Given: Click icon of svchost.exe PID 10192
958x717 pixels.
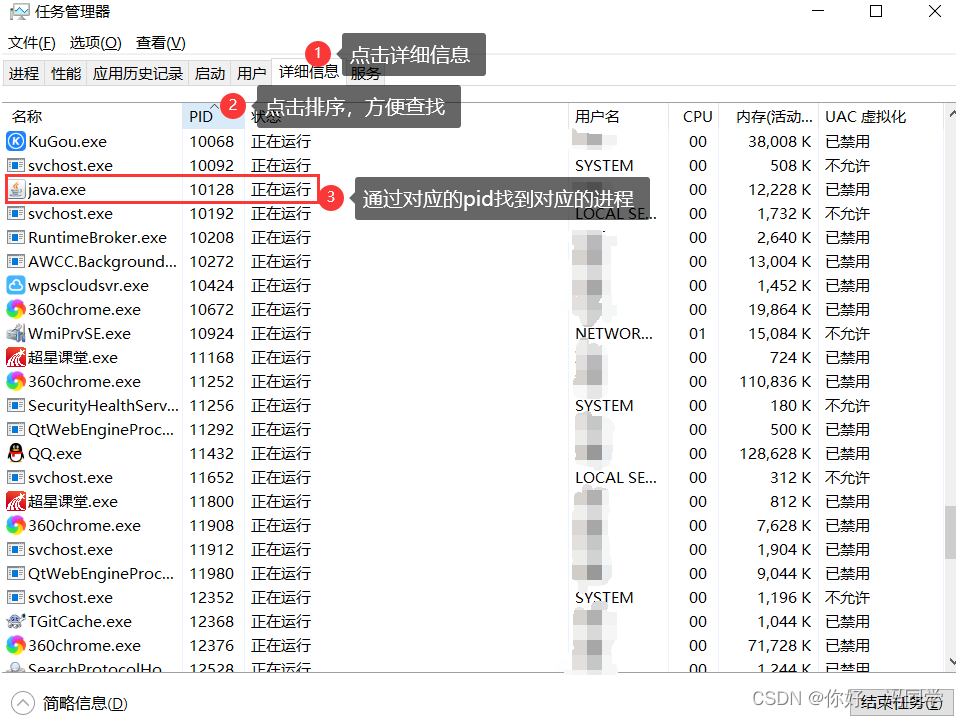Looking at the screenshot, I should click(x=15, y=214).
